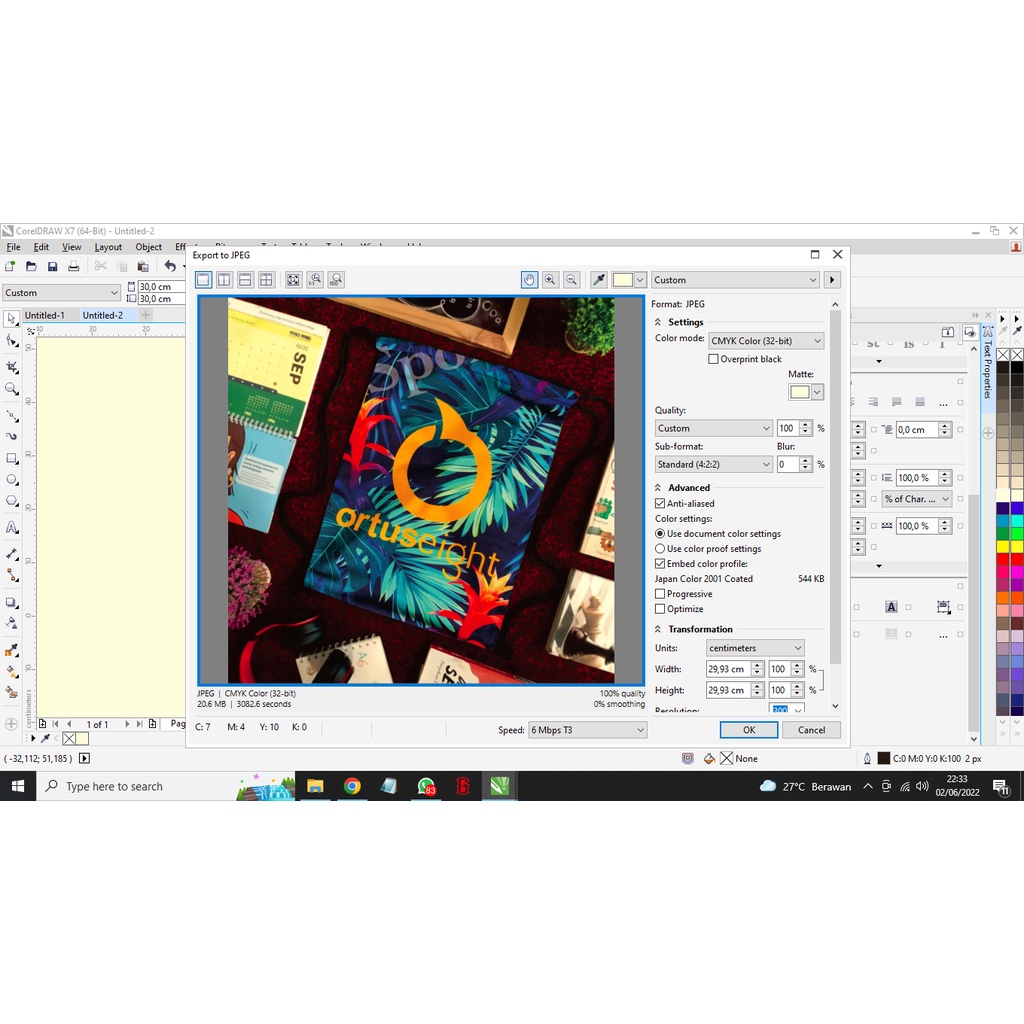This screenshot has width=1024, height=1024.
Task: Open Google Chrome from the taskbar
Action: pyautogui.click(x=352, y=786)
